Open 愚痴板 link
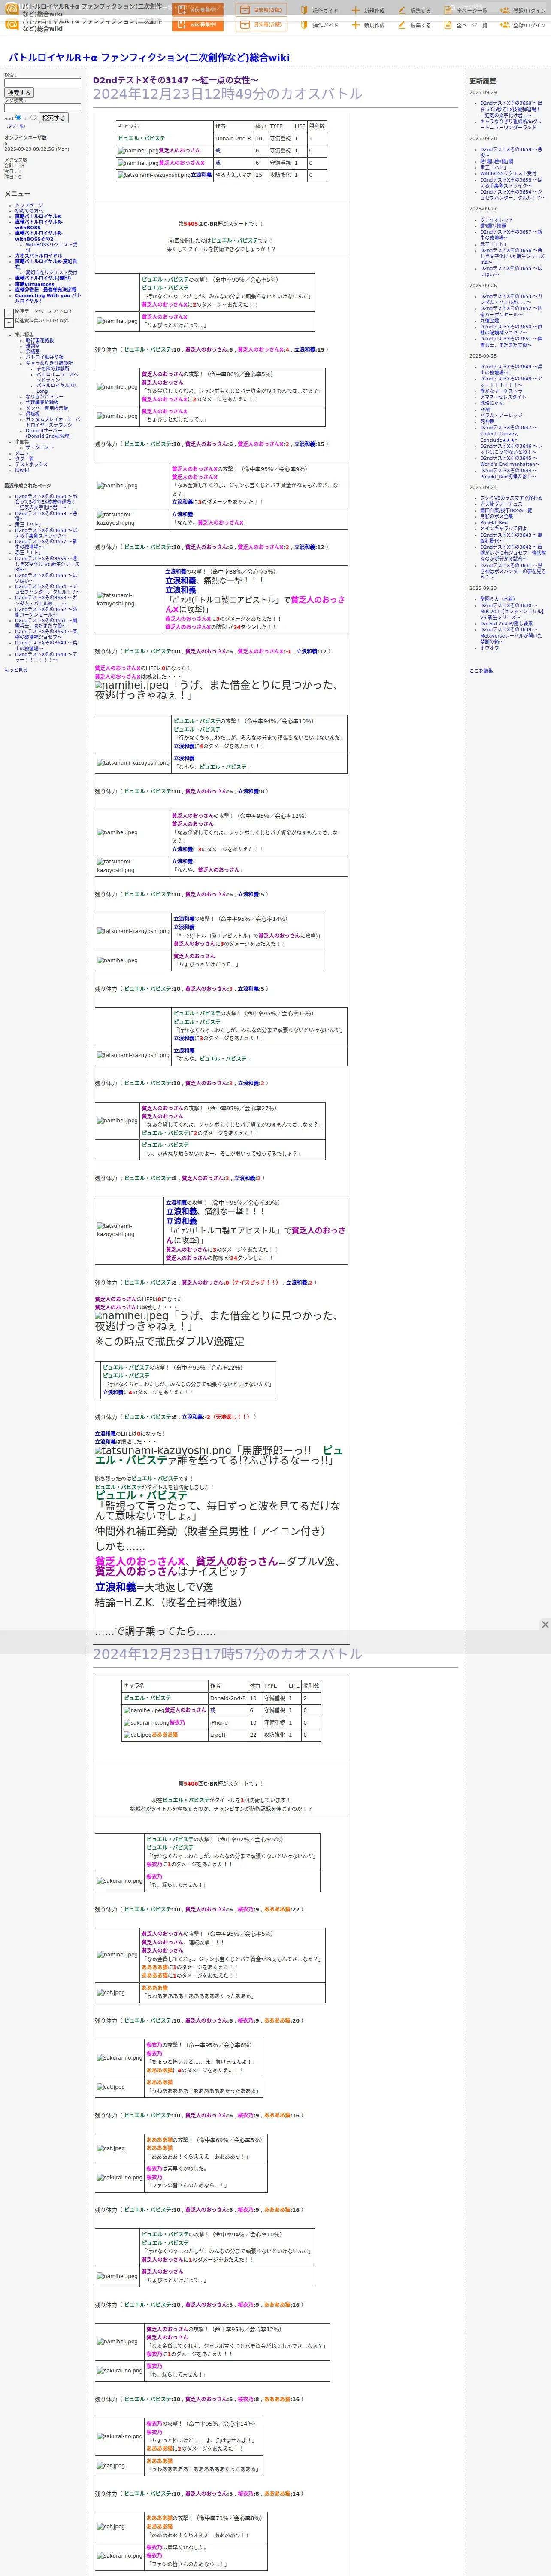The height and width of the screenshot is (2576, 551). tap(33, 413)
